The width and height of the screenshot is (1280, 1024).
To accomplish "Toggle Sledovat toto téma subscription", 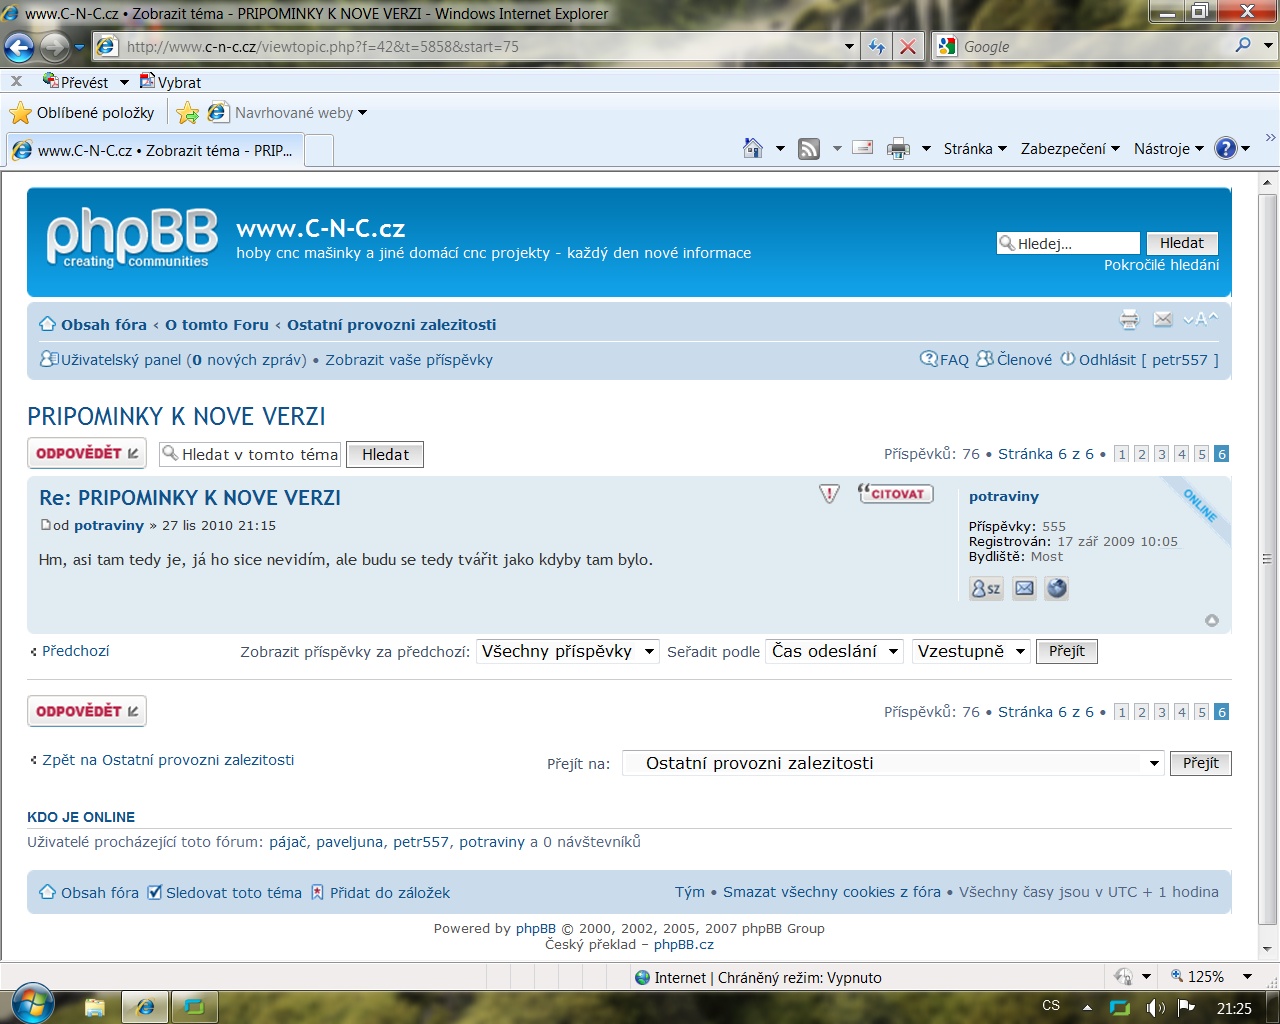I will [x=224, y=893].
